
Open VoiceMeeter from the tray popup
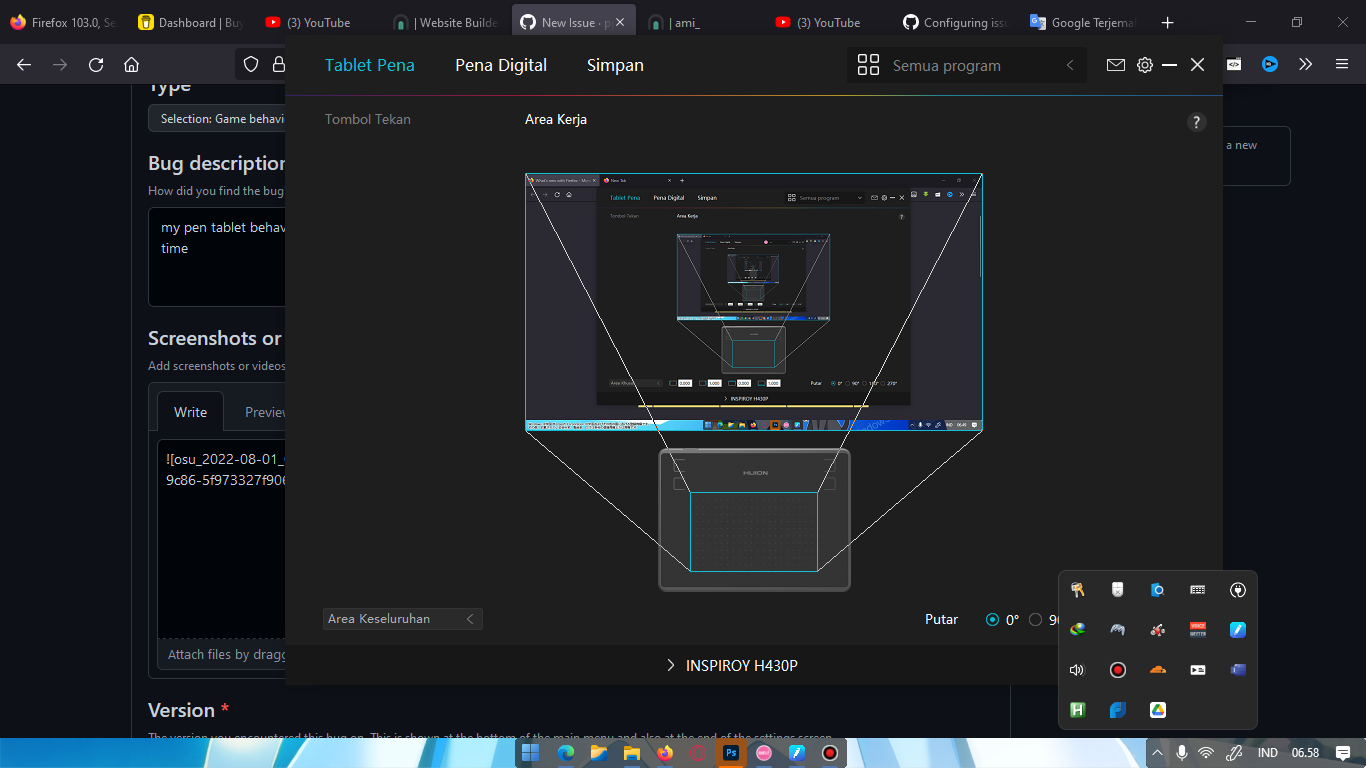click(x=1197, y=629)
